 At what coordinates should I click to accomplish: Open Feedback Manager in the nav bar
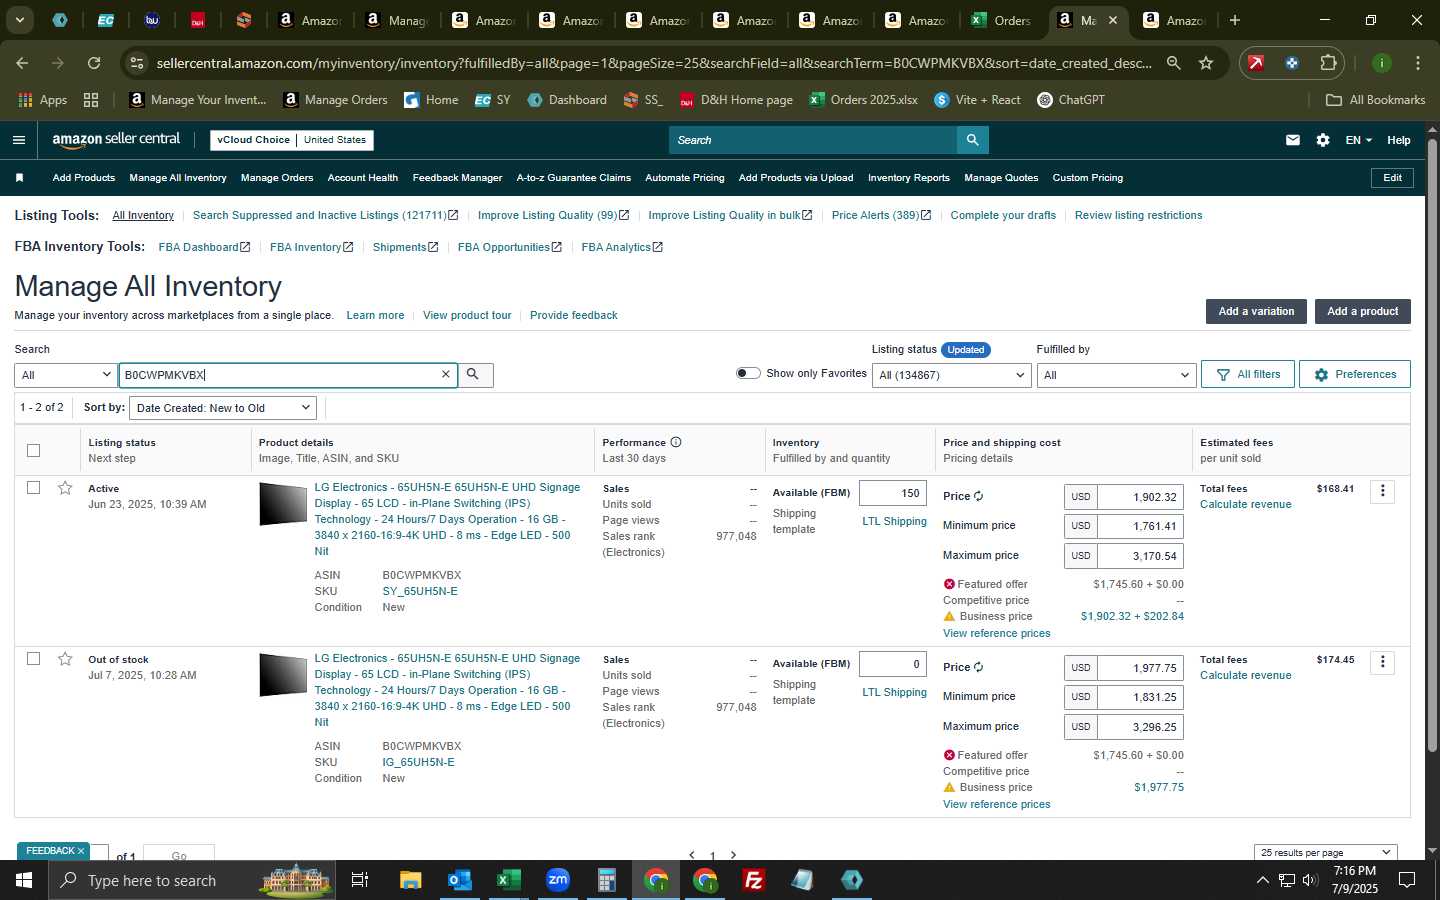click(x=457, y=178)
